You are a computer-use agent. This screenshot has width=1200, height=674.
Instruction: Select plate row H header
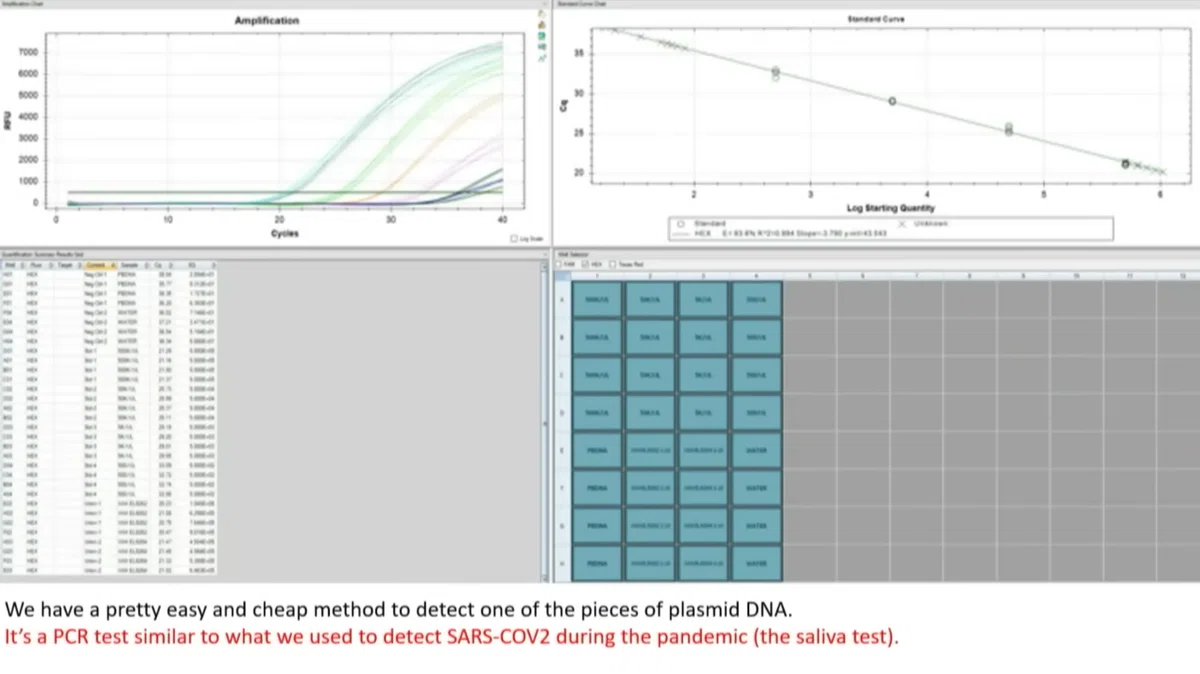click(563, 563)
